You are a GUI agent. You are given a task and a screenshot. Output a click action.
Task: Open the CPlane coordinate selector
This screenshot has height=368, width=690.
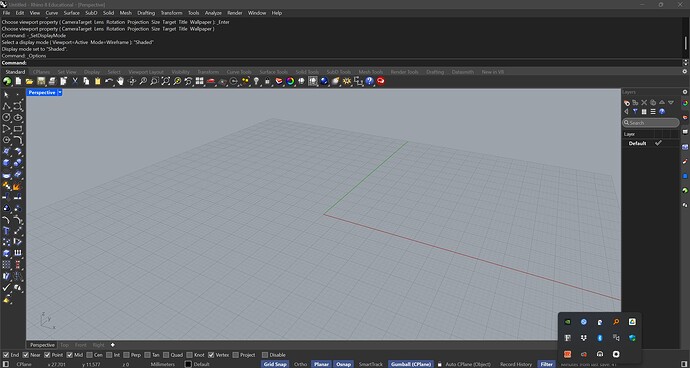click(x=24, y=364)
